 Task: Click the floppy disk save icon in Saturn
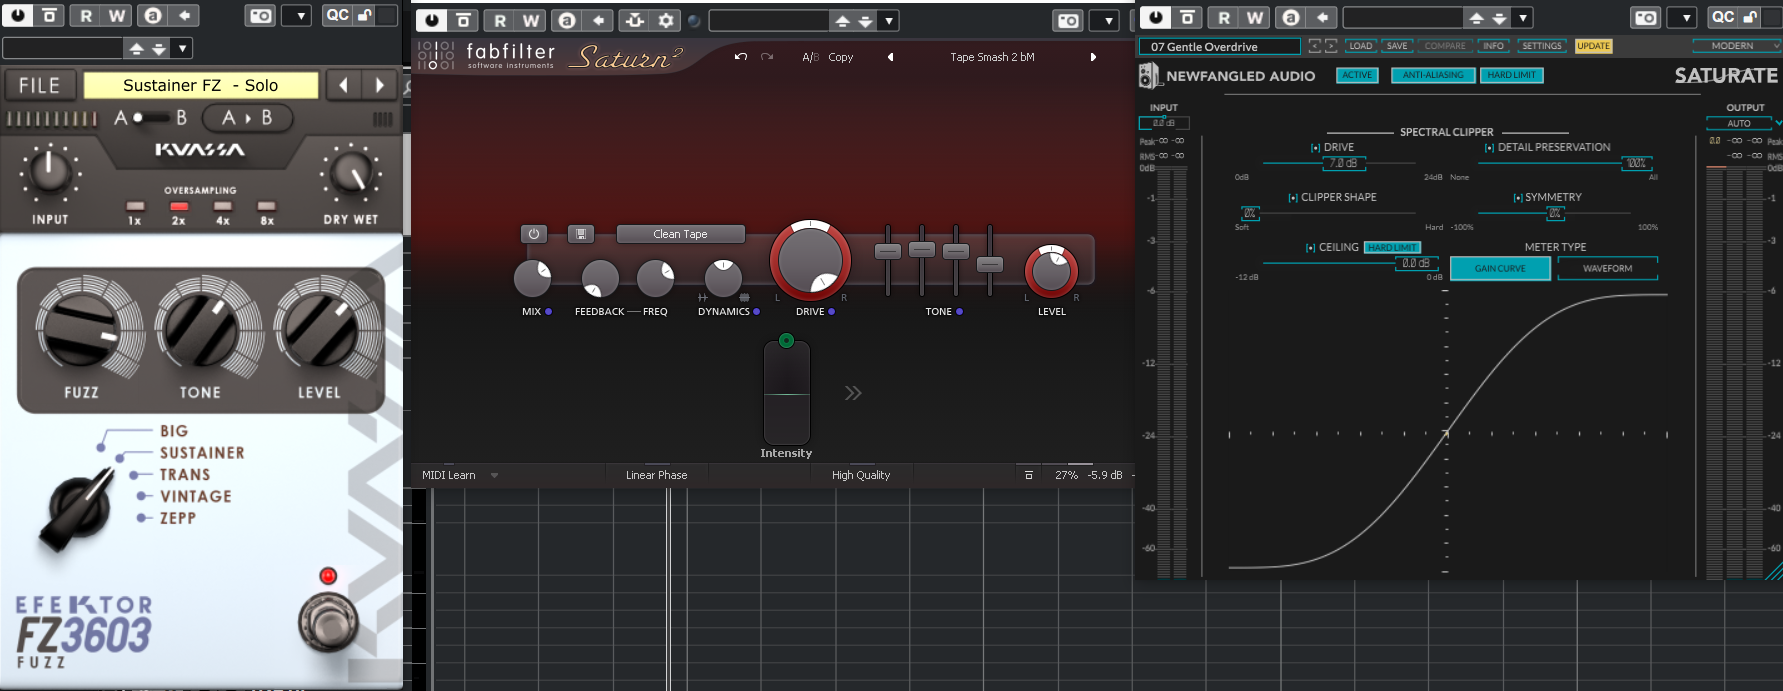point(580,234)
